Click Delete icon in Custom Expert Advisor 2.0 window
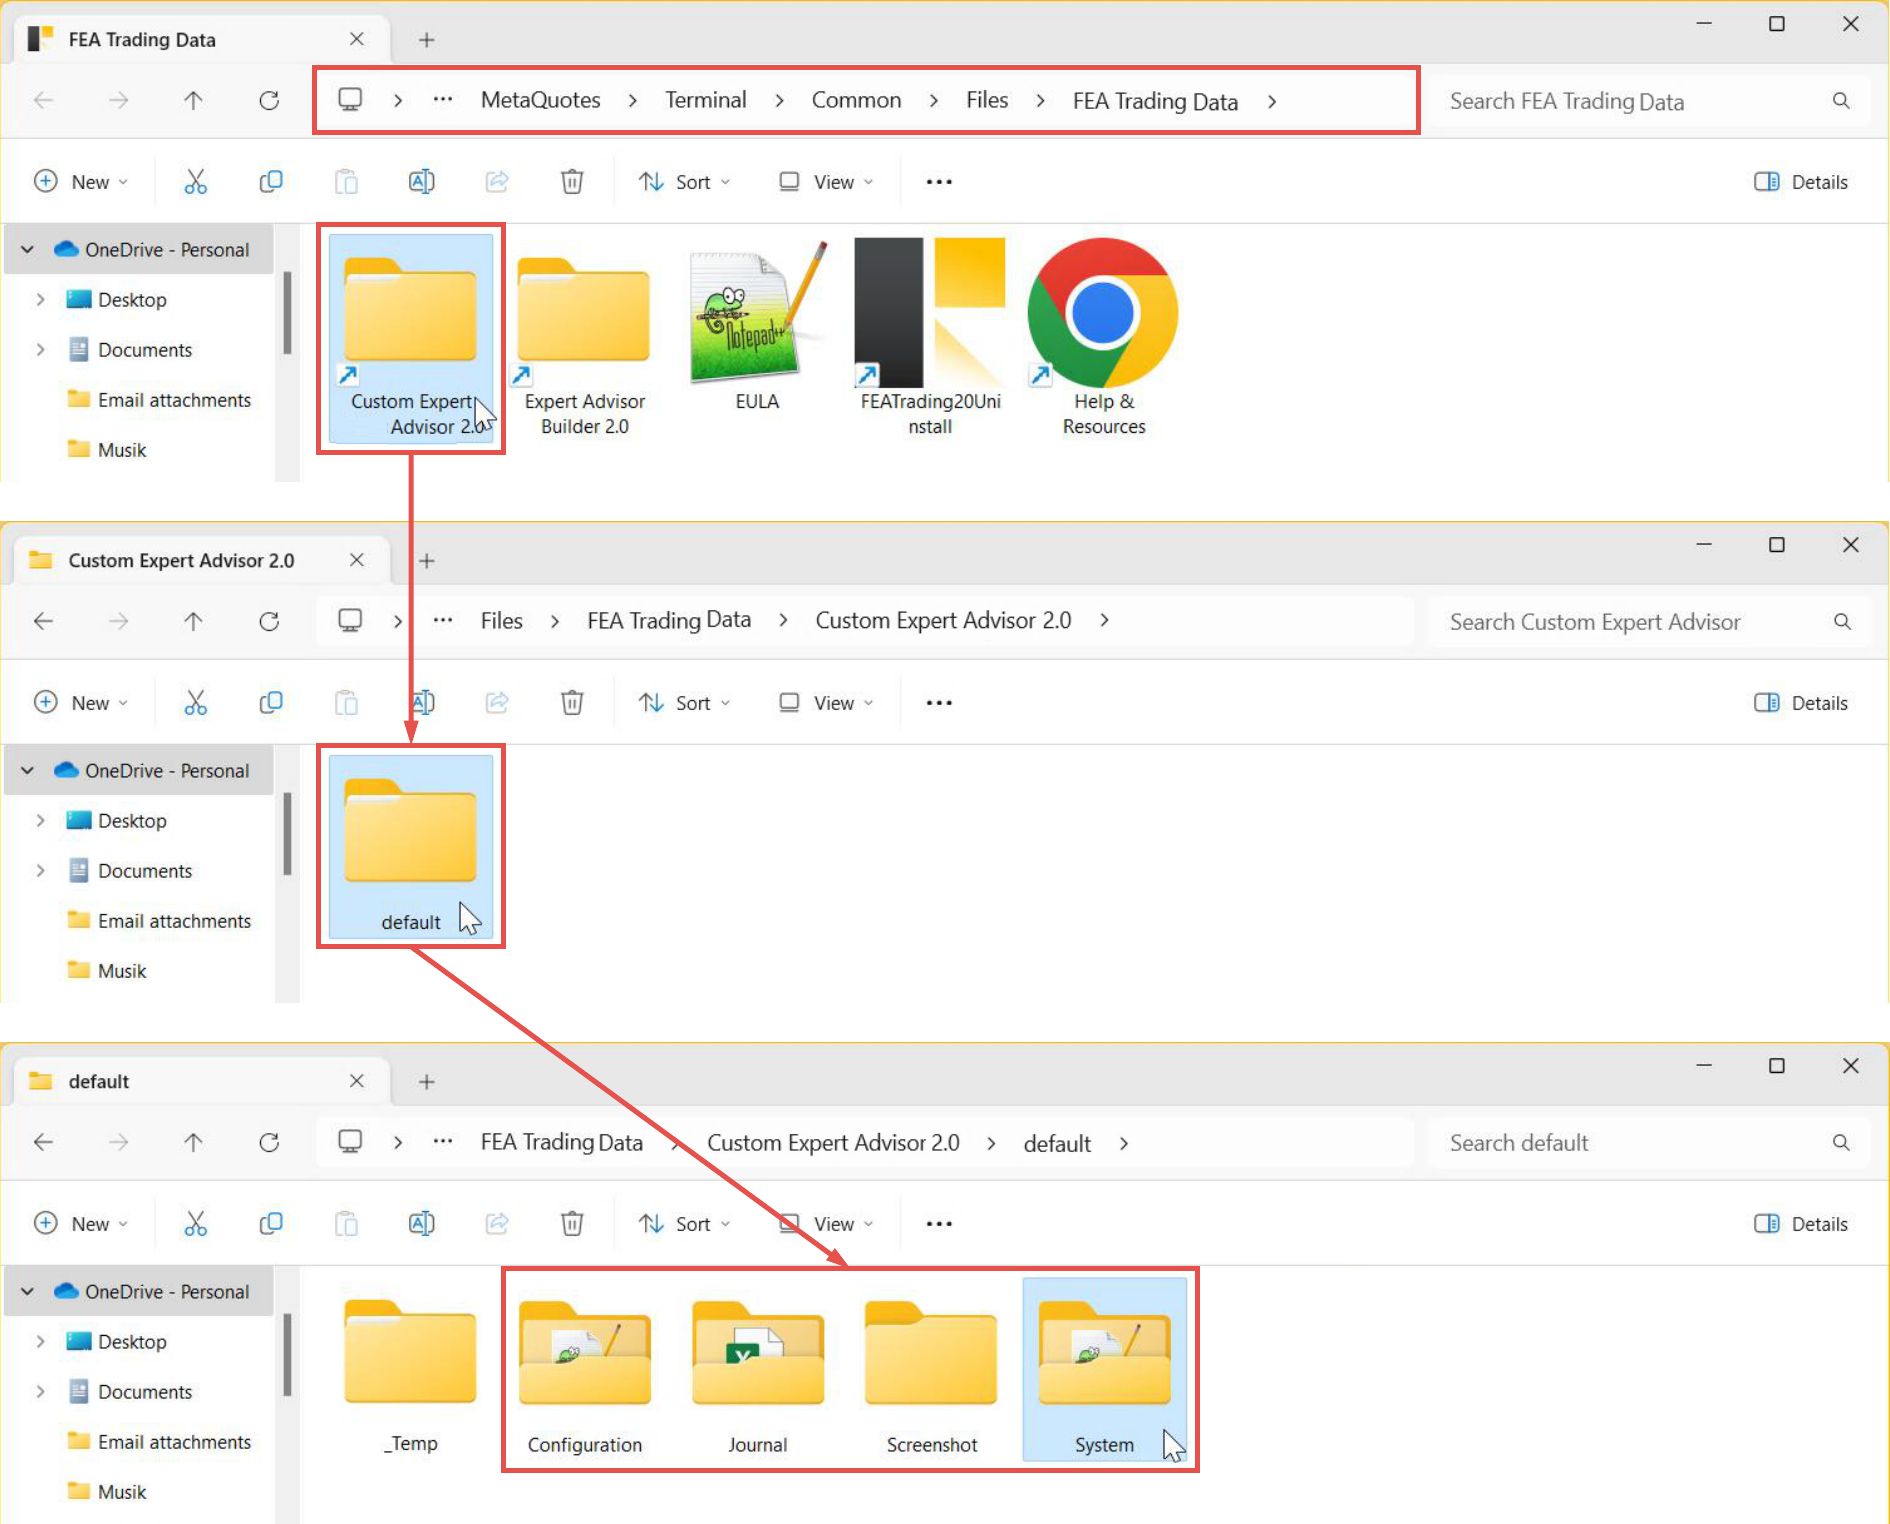The image size is (1890, 1524). coord(572,702)
